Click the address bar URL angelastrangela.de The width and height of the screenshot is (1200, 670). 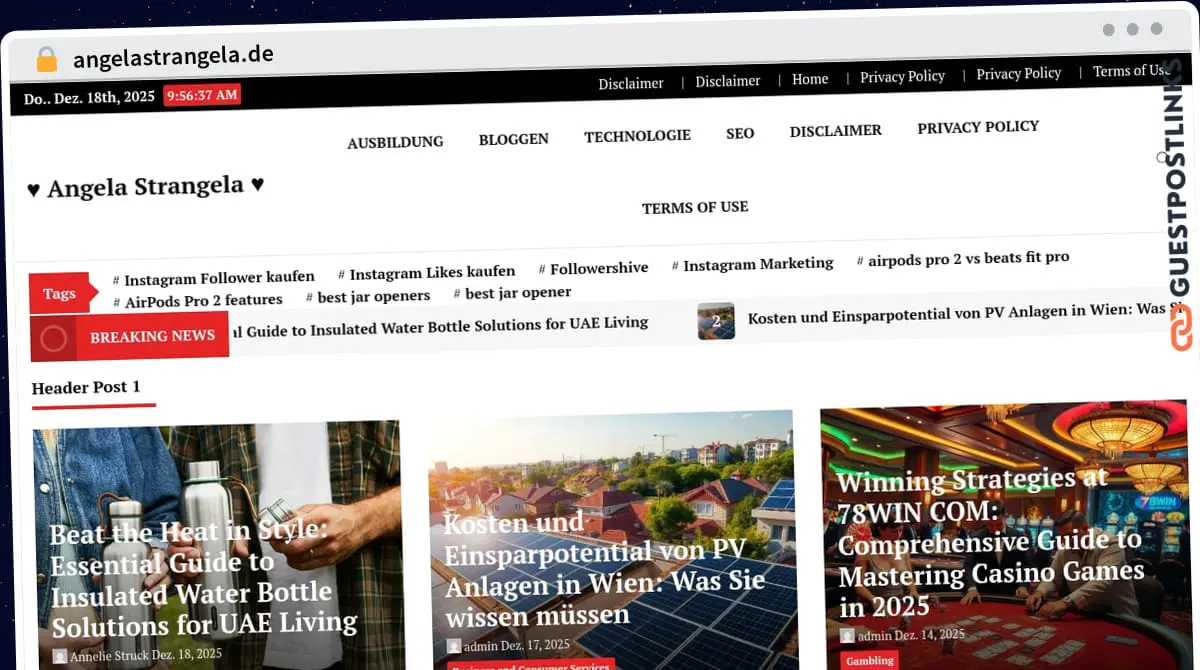(x=173, y=57)
